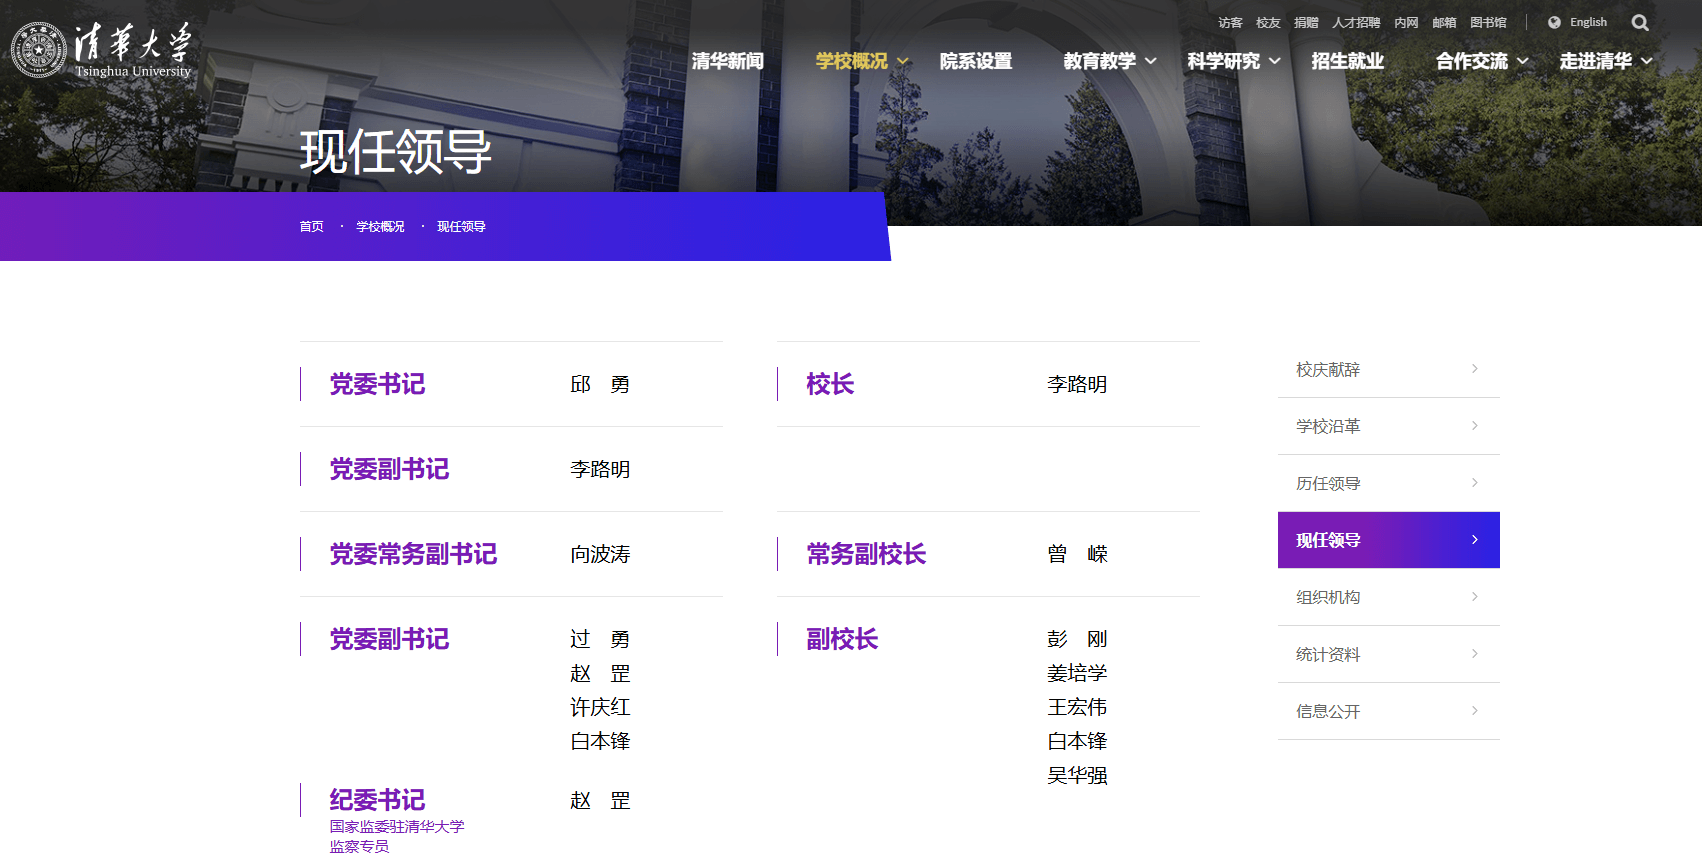Expand the 学校概况 dropdown chevron

pos(903,61)
